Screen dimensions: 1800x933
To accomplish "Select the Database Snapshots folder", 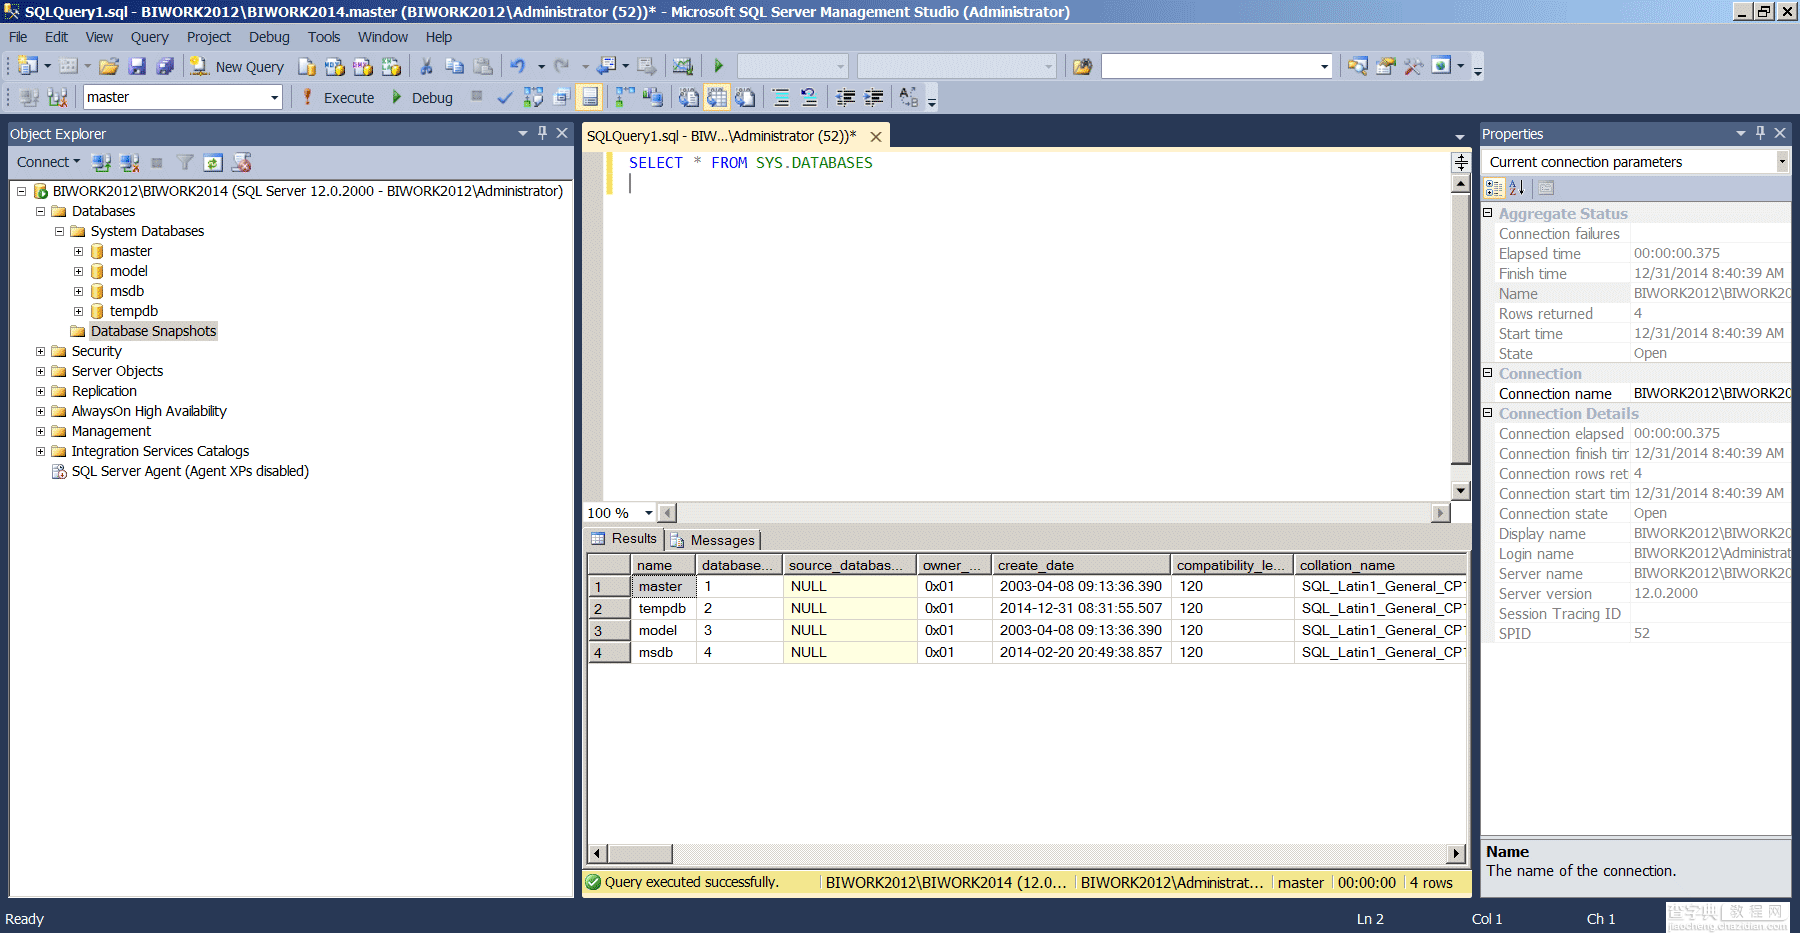I will (153, 331).
